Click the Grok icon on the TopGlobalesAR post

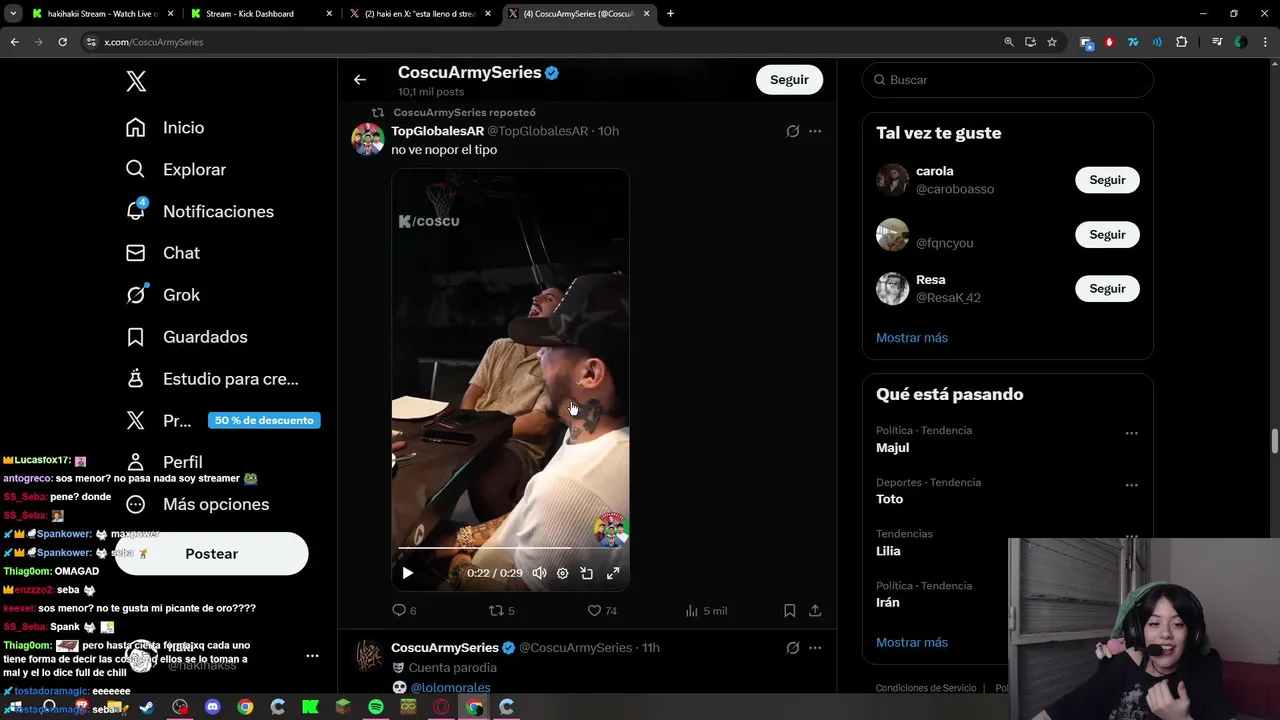792,131
